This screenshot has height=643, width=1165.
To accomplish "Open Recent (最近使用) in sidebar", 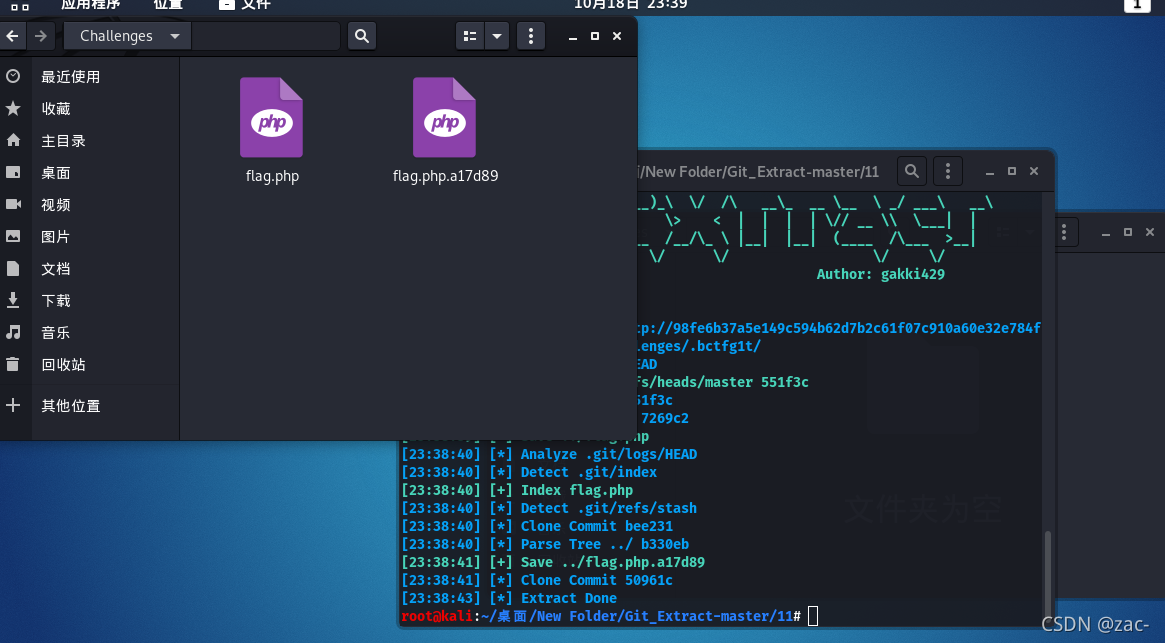I will coord(71,77).
